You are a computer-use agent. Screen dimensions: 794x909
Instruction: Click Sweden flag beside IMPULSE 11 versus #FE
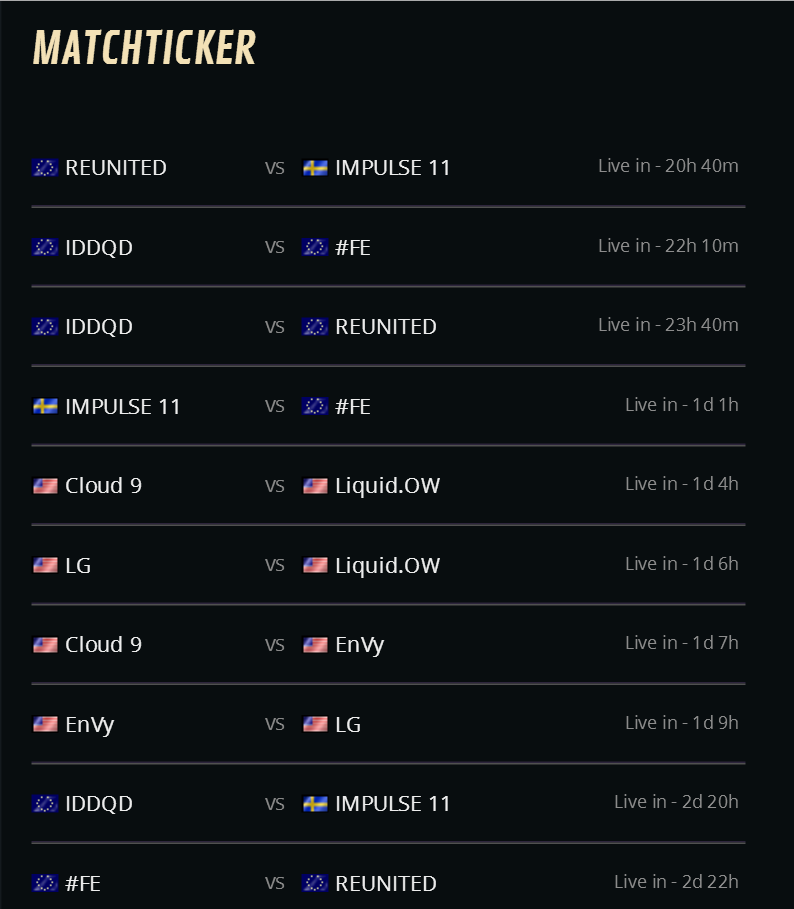tap(45, 406)
